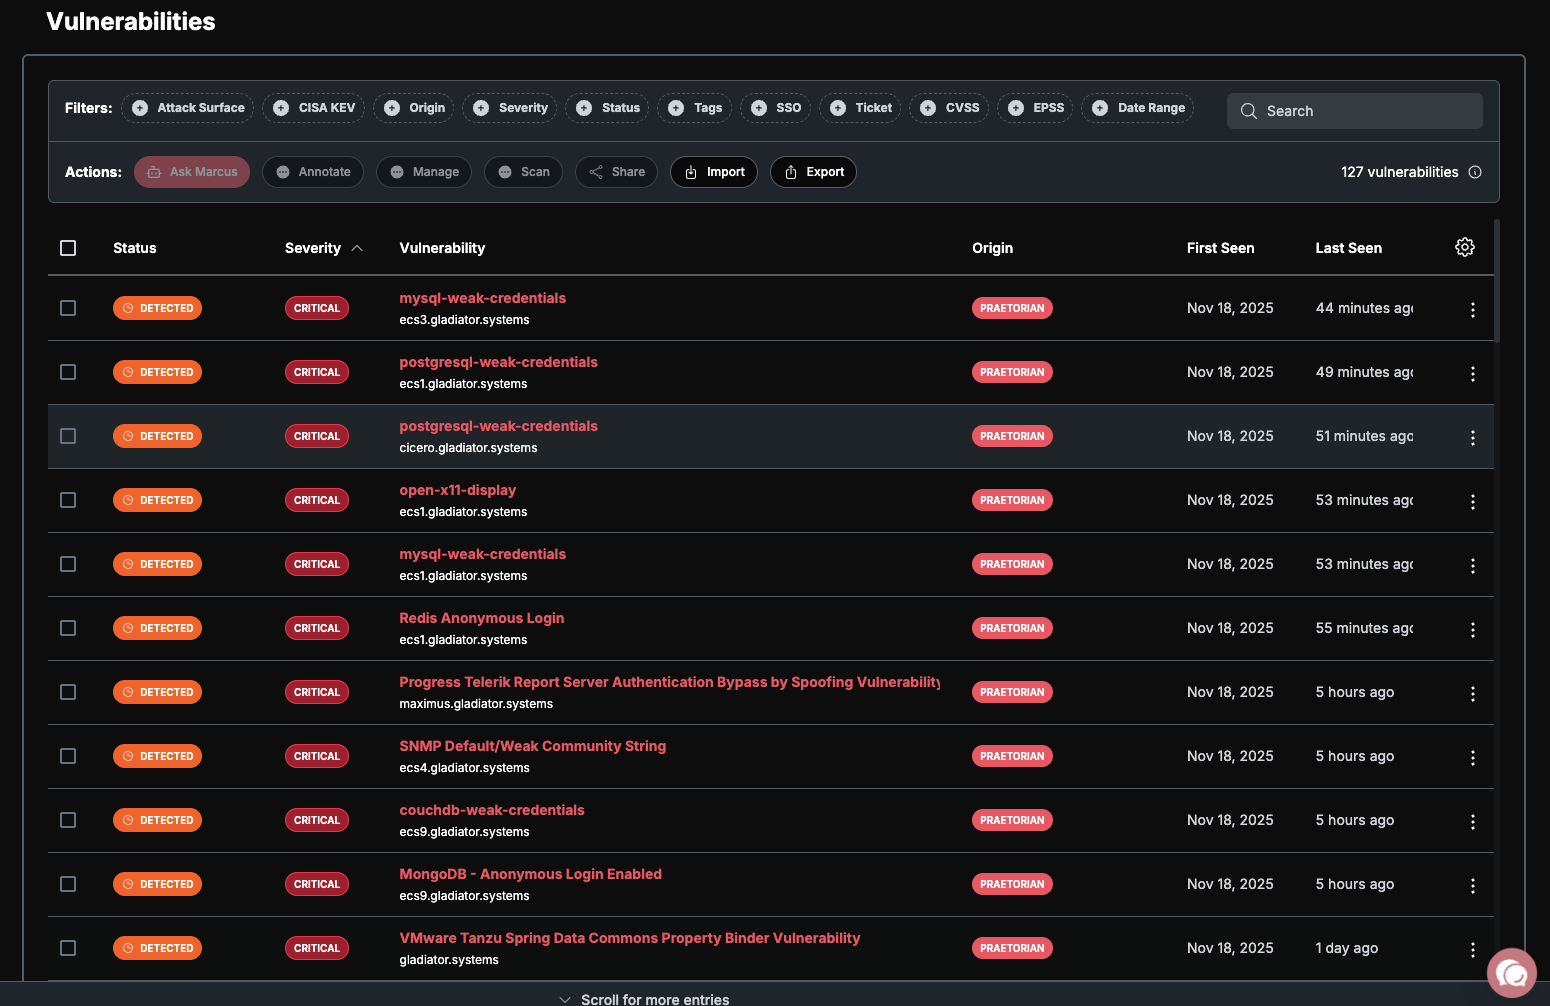
Task: Expand the Origin filter options
Action: coord(414,108)
